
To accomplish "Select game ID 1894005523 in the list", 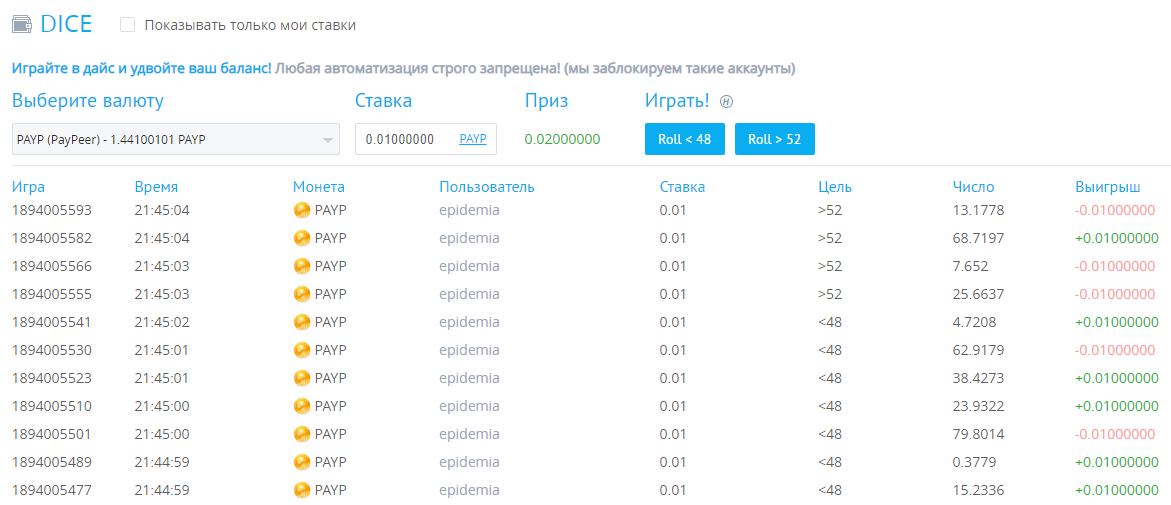I will point(52,378).
